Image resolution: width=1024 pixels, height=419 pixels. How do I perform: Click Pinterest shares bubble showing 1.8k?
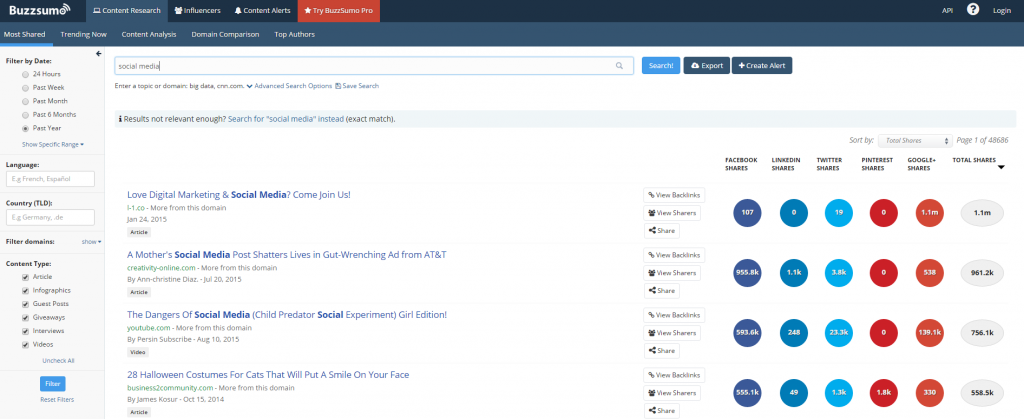884,393
